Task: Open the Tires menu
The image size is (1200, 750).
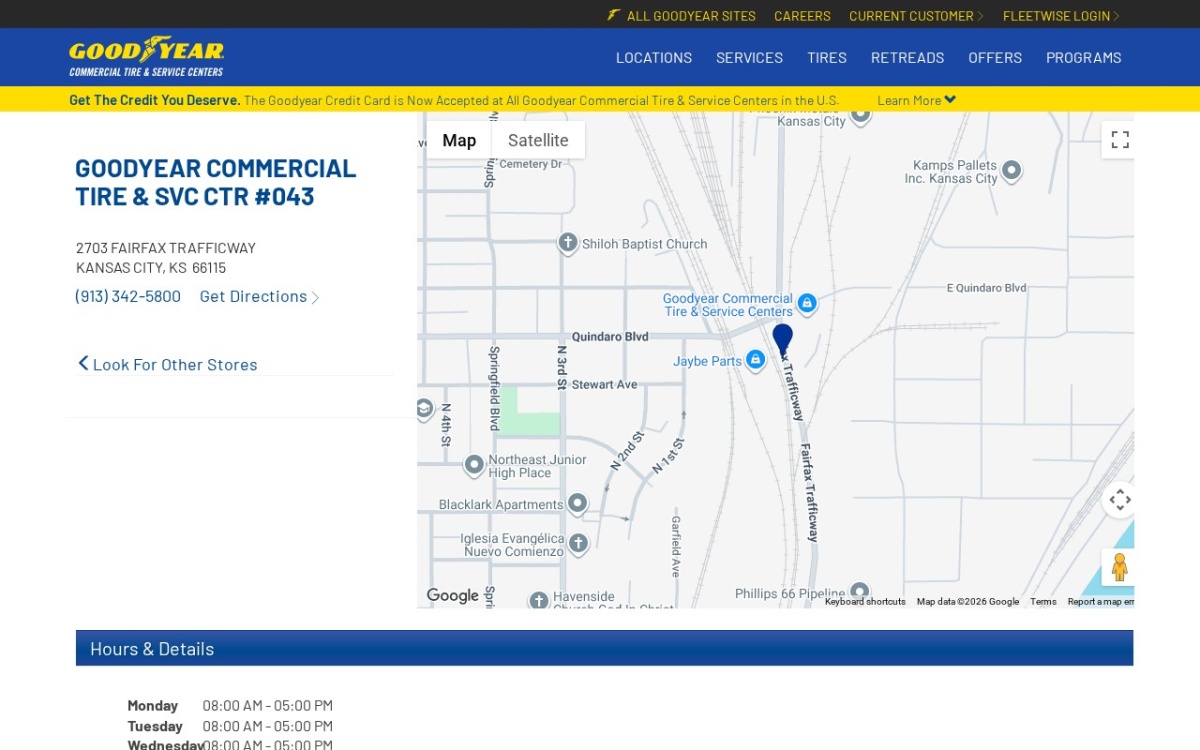Action: (x=827, y=57)
